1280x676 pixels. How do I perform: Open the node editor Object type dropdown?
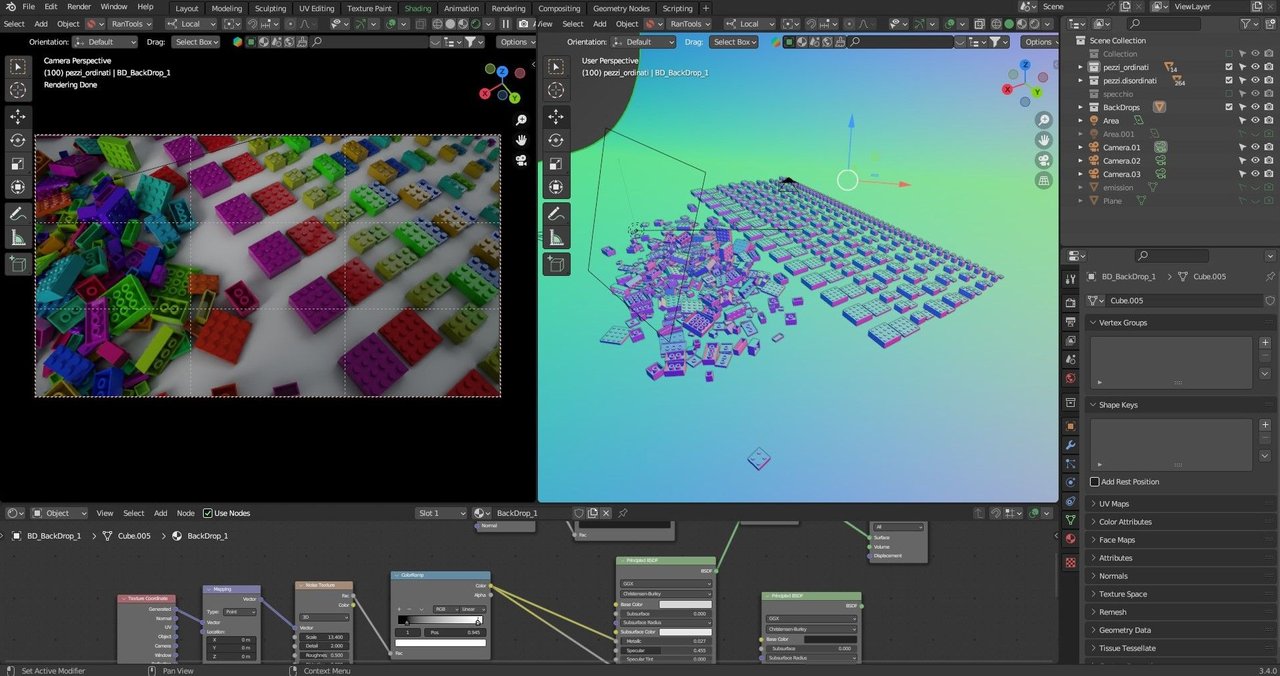pos(58,513)
